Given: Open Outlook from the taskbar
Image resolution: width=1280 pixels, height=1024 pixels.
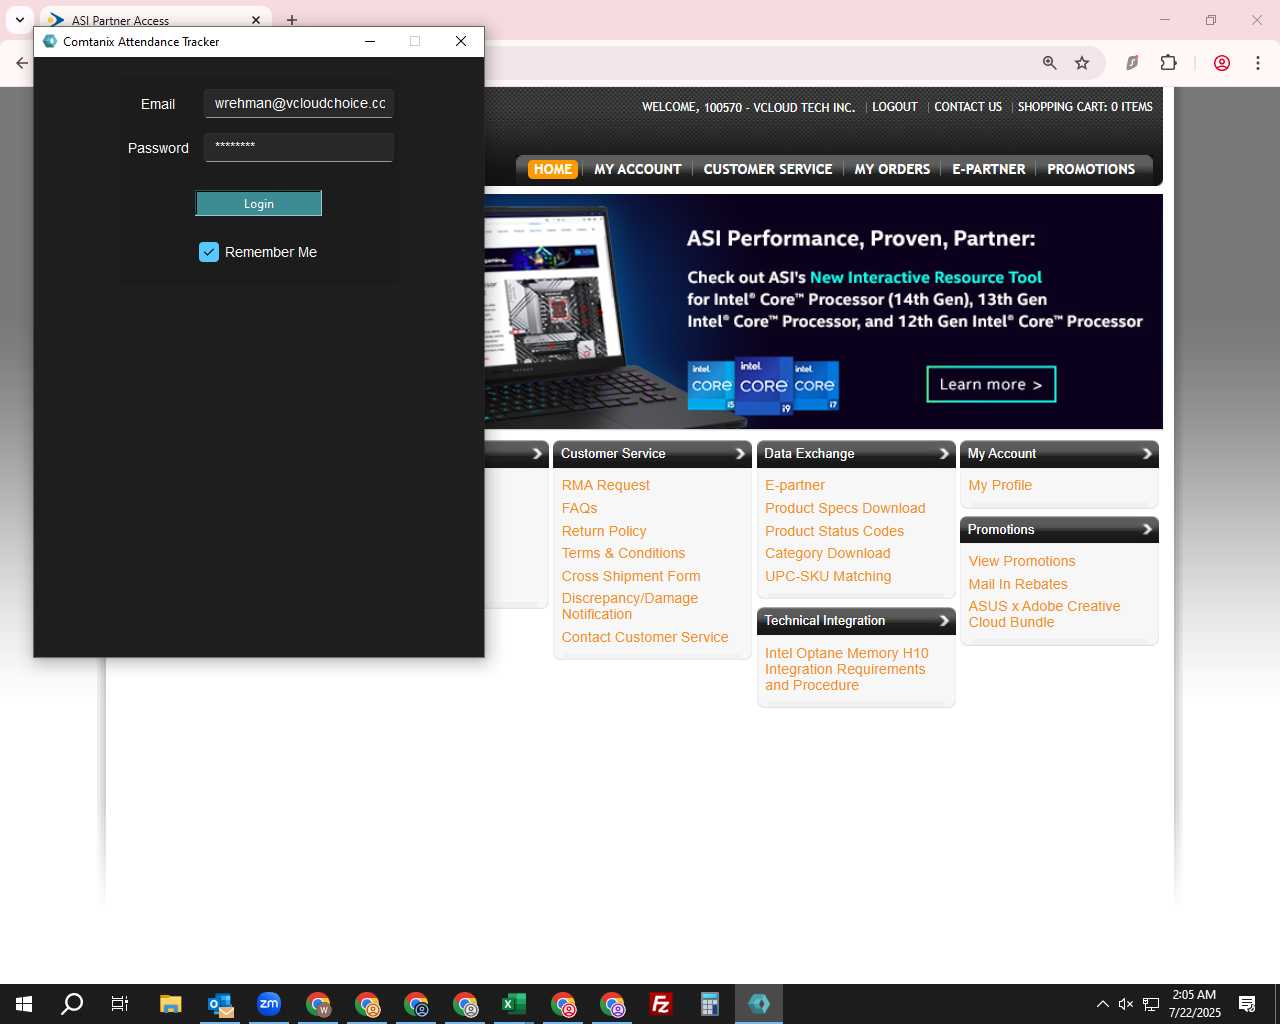Looking at the screenshot, I should click(x=220, y=1004).
